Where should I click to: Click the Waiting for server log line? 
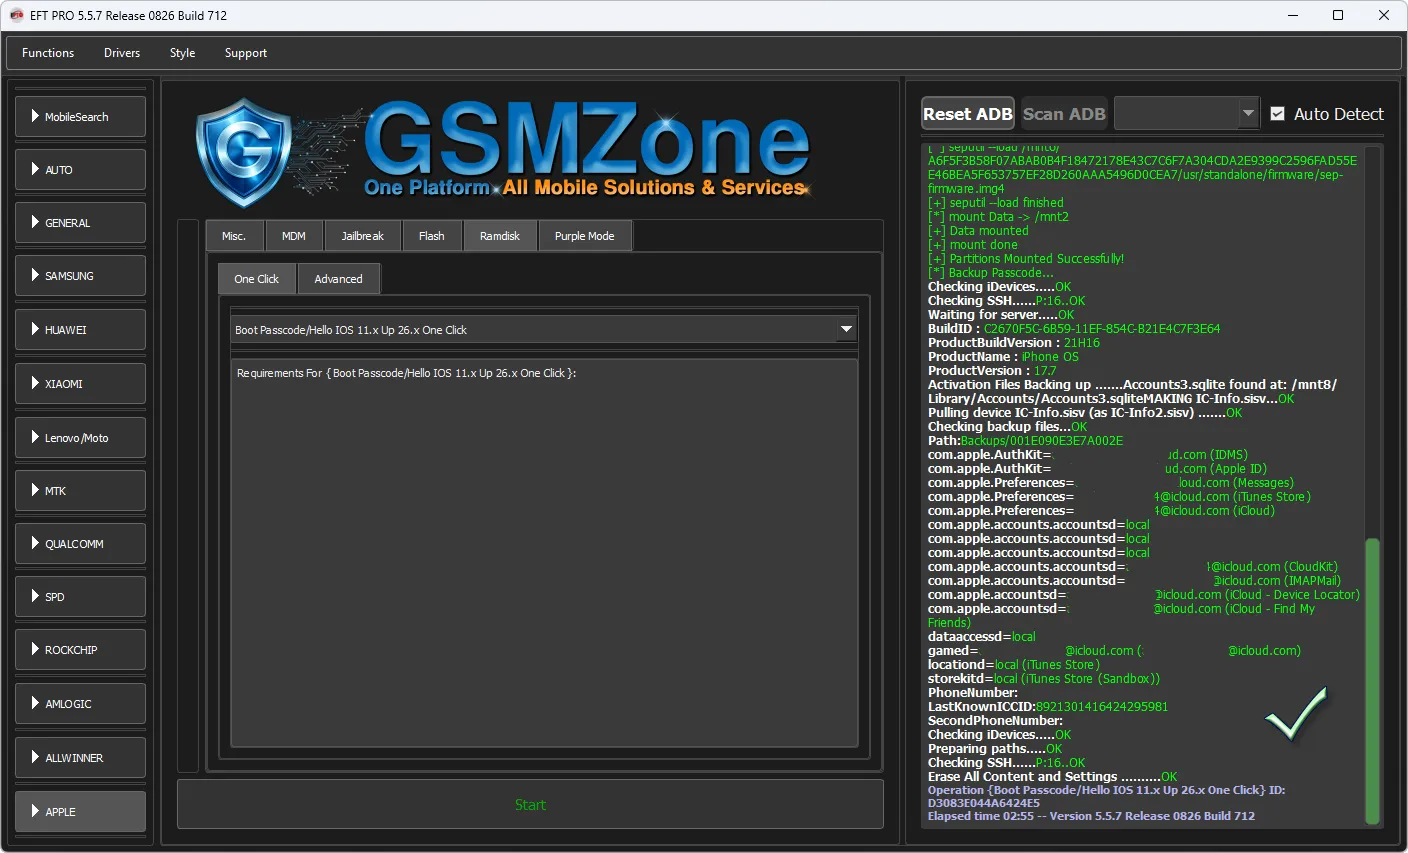pyautogui.click(x=1001, y=315)
